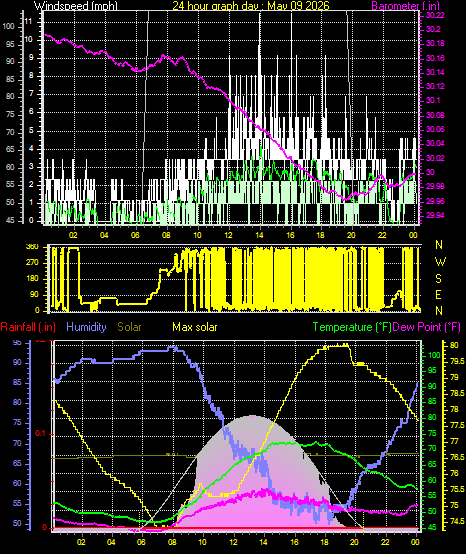466x554 pixels.
Task: Click the N compass letter at top
Action: point(439,244)
